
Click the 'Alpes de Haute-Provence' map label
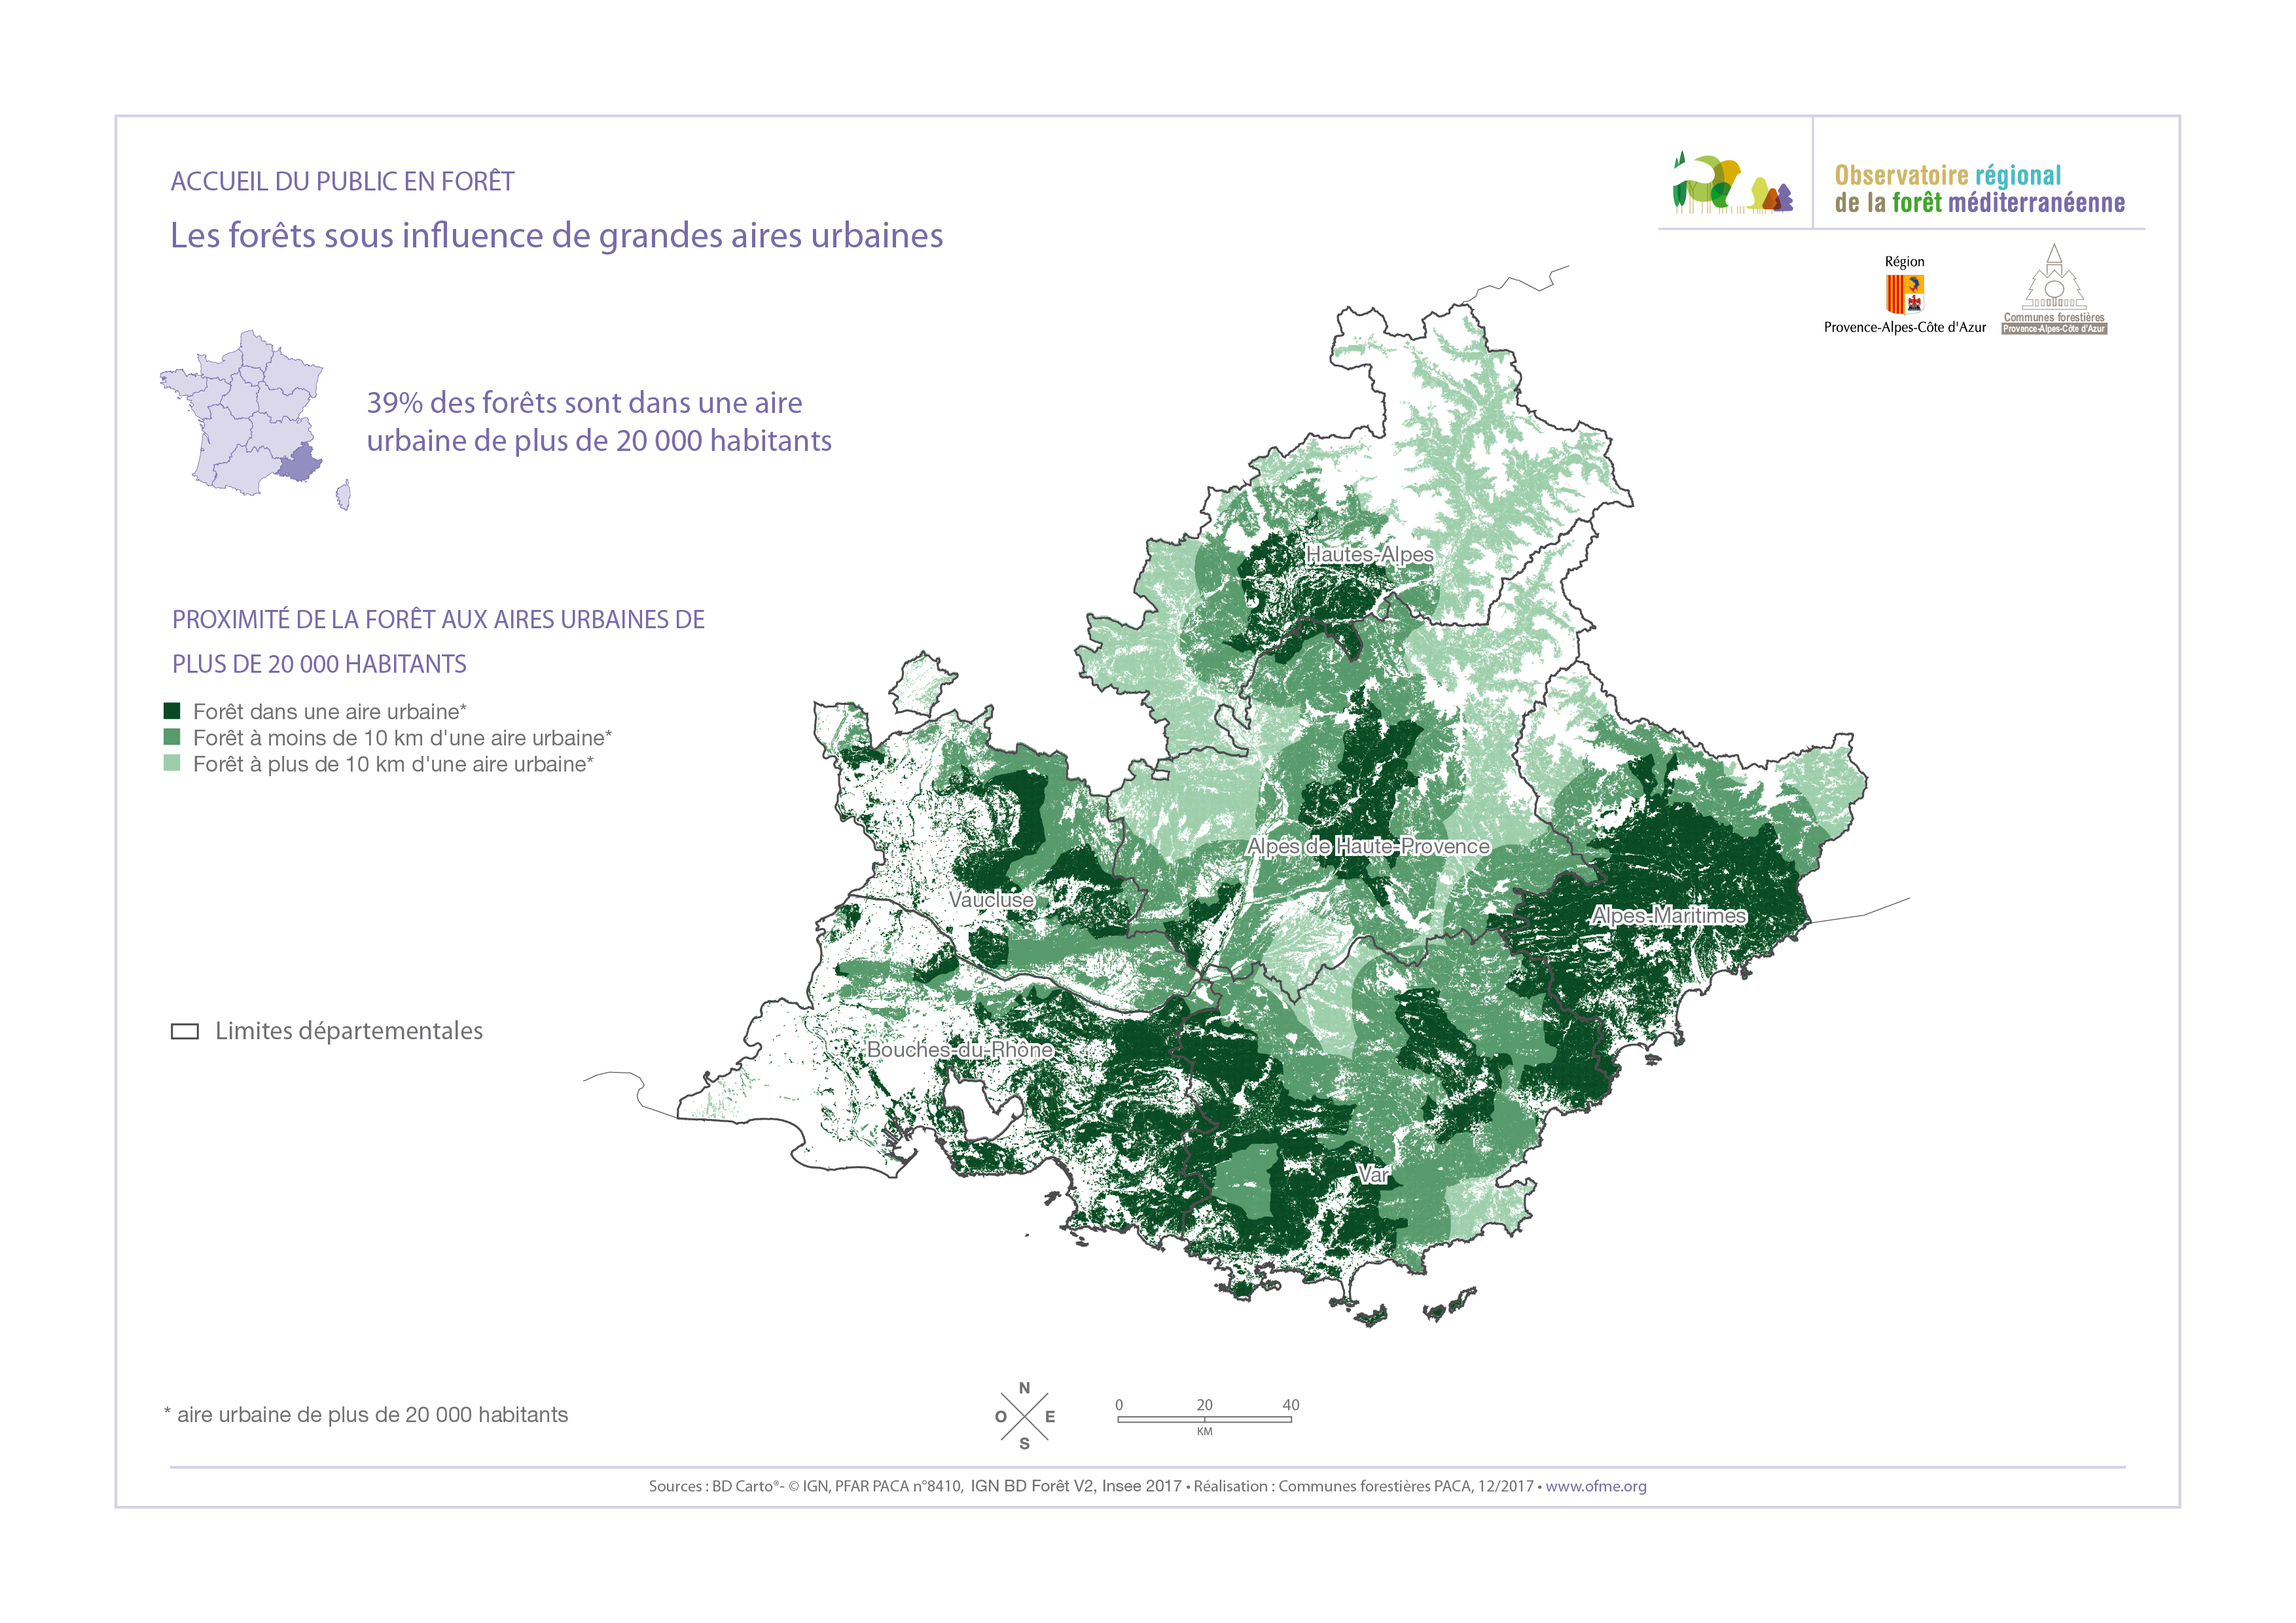click(x=1368, y=846)
